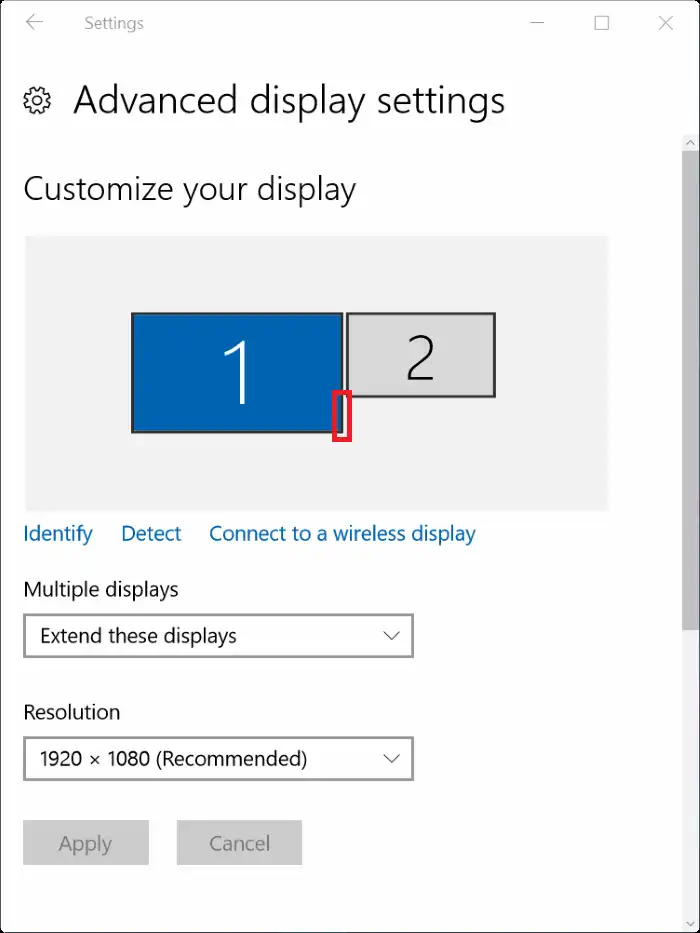Click the Multiple displays label
Screen dimensions: 700x933
point(101,590)
